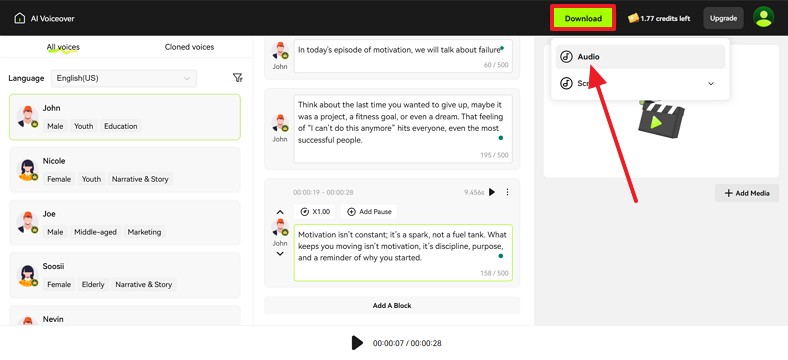
Task: Play the full voiceover from bottom bar
Action: [357, 343]
